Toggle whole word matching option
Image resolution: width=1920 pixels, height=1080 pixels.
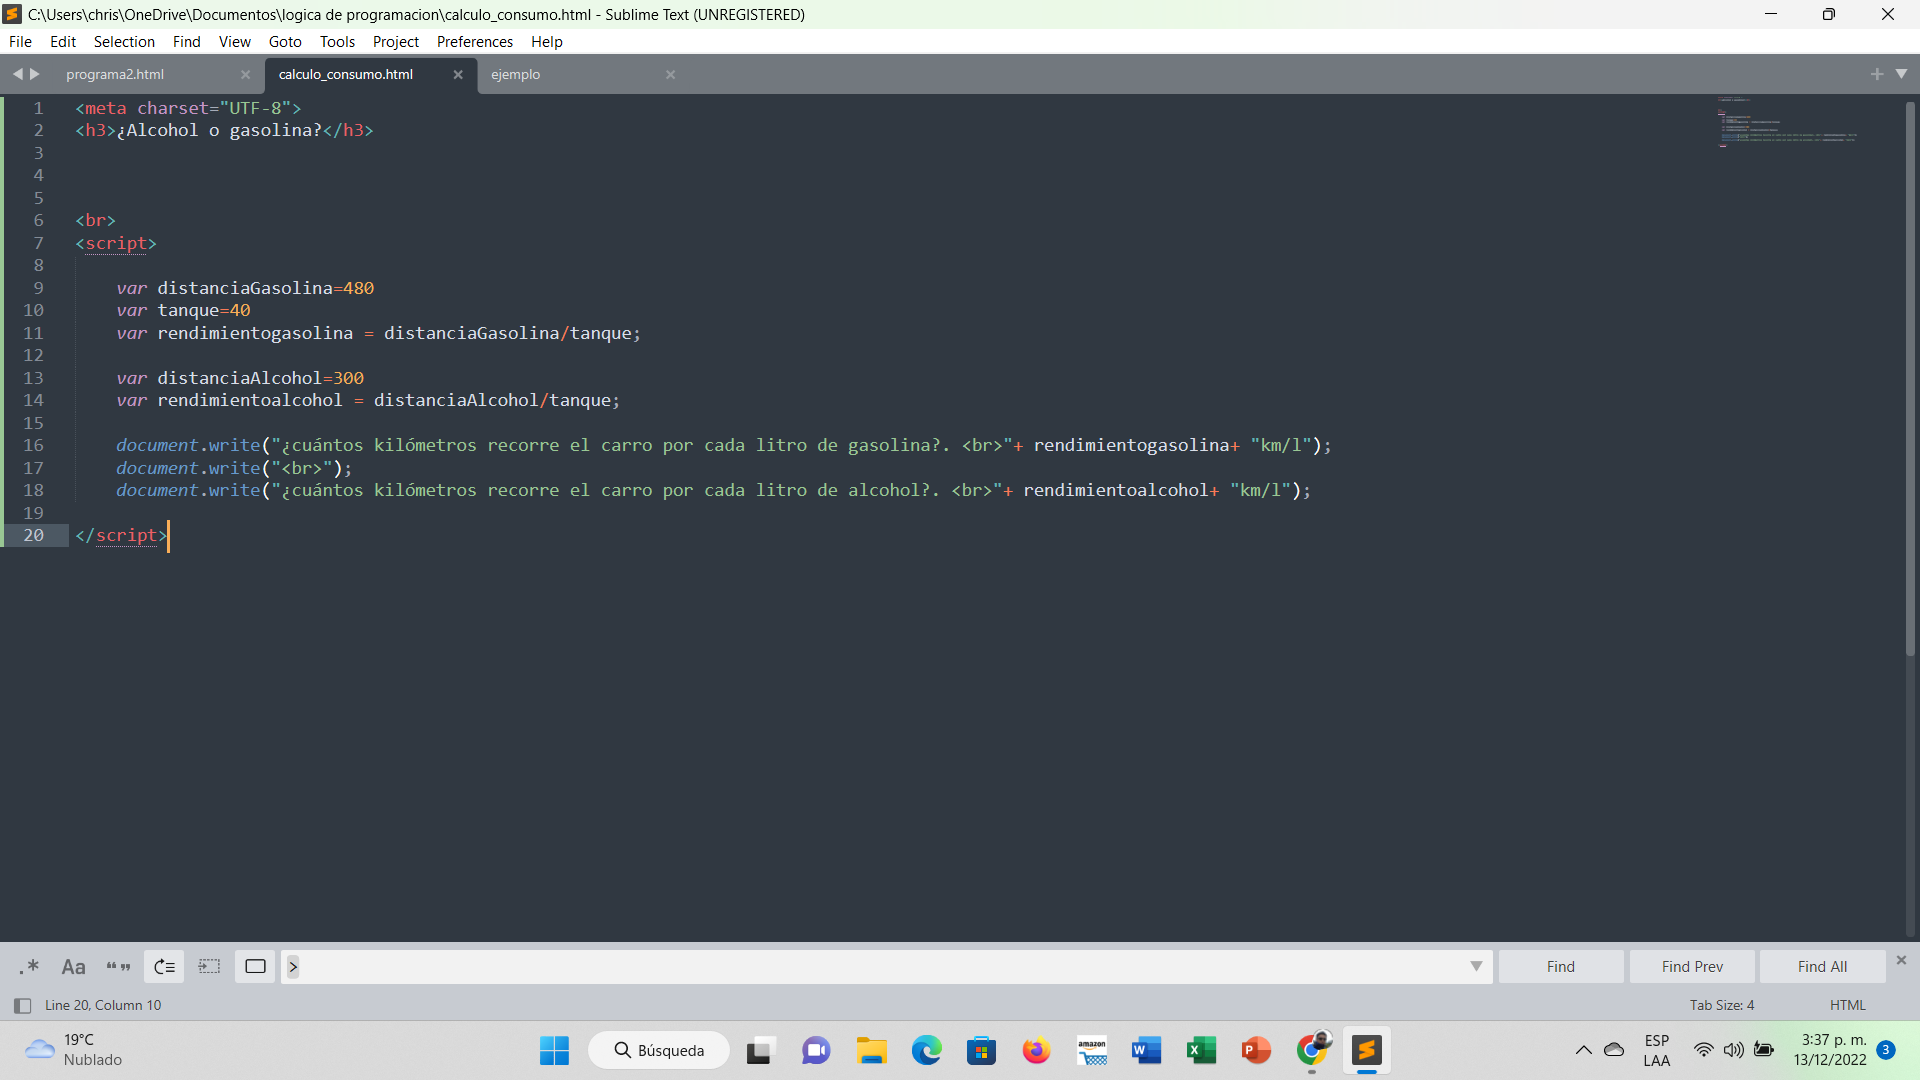pos(119,967)
